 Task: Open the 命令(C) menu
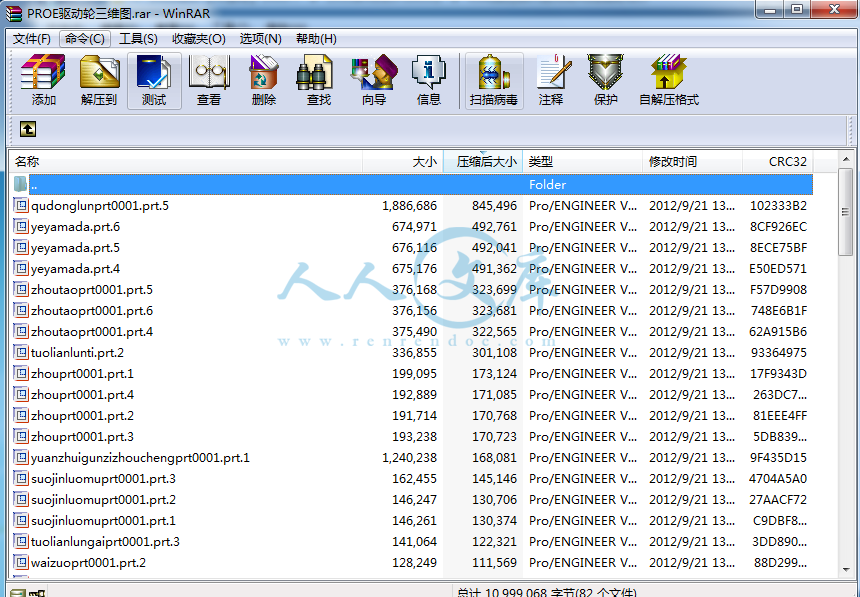84,39
